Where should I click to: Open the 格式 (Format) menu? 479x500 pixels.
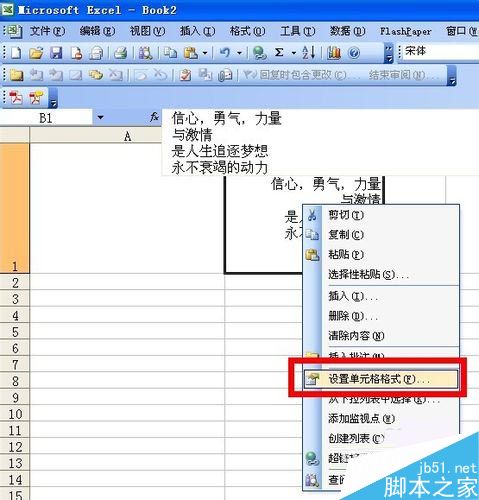tap(247, 31)
